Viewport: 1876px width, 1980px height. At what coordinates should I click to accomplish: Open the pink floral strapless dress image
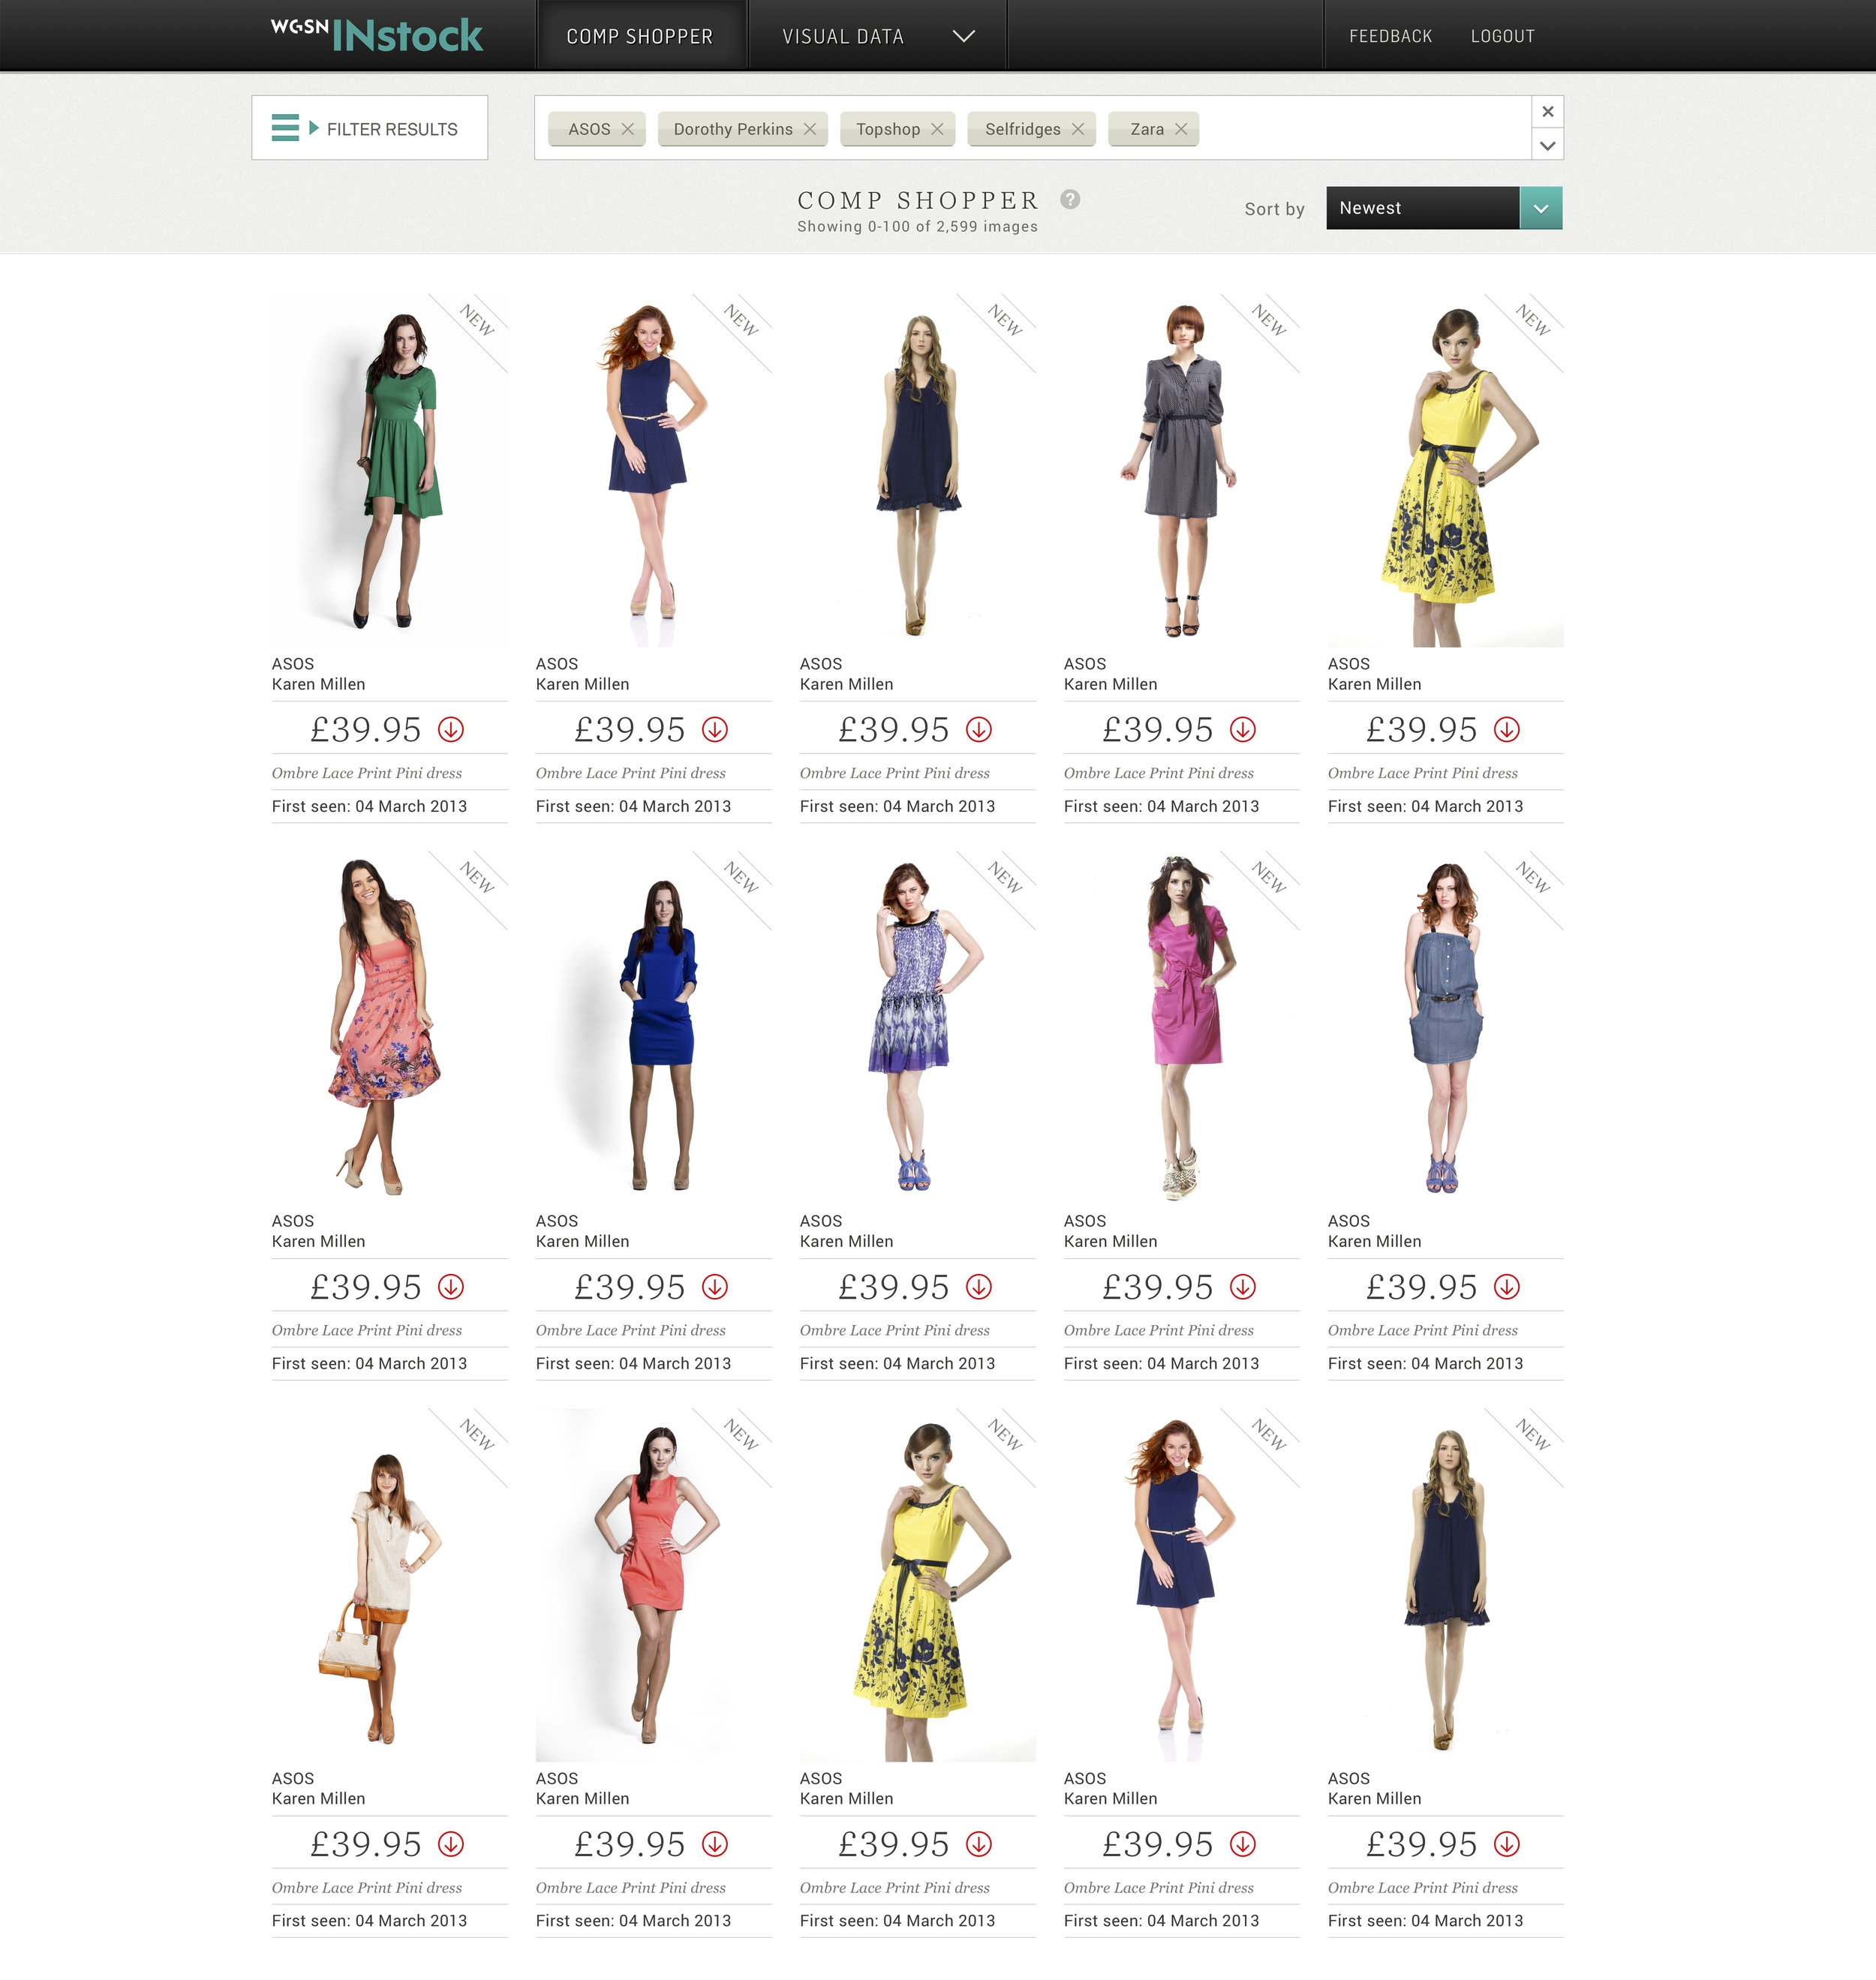pos(390,1027)
